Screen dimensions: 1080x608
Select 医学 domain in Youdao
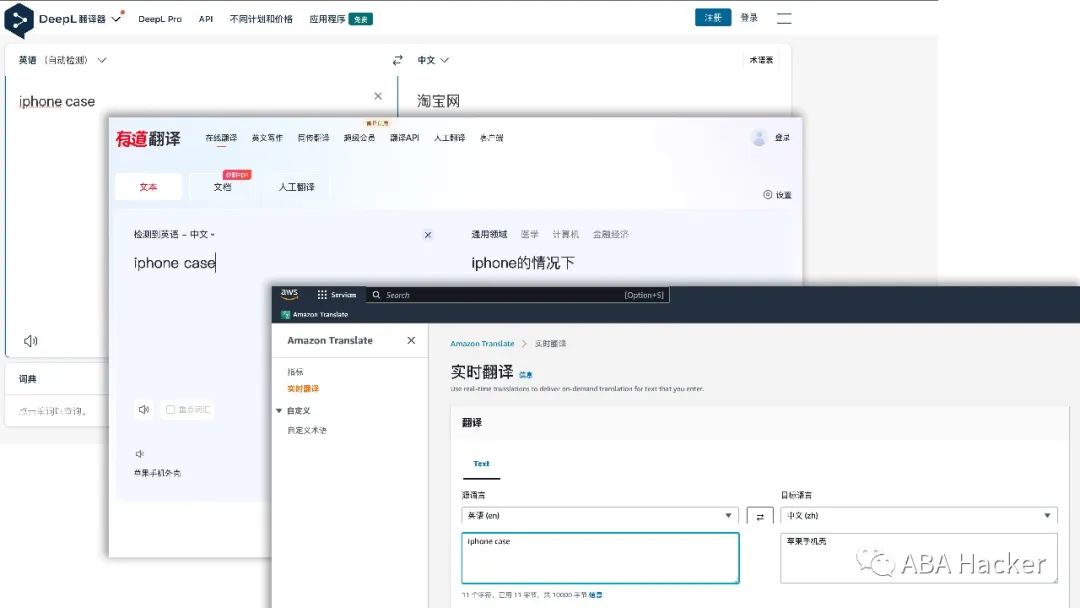tap(530, 234)
